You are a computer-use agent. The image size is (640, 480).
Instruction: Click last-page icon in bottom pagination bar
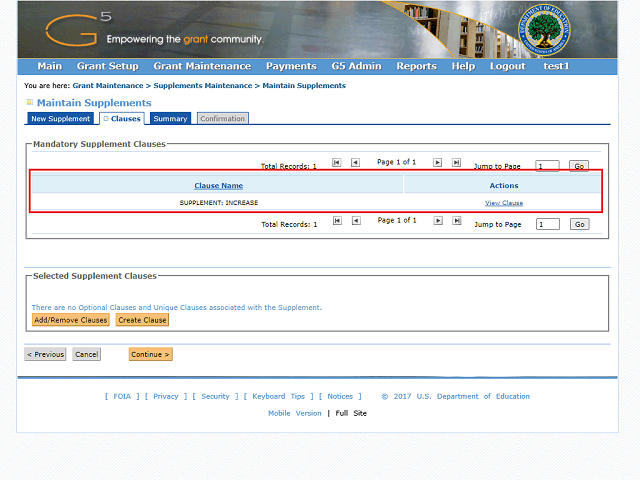pyautogui.click(x=456, y=220)
